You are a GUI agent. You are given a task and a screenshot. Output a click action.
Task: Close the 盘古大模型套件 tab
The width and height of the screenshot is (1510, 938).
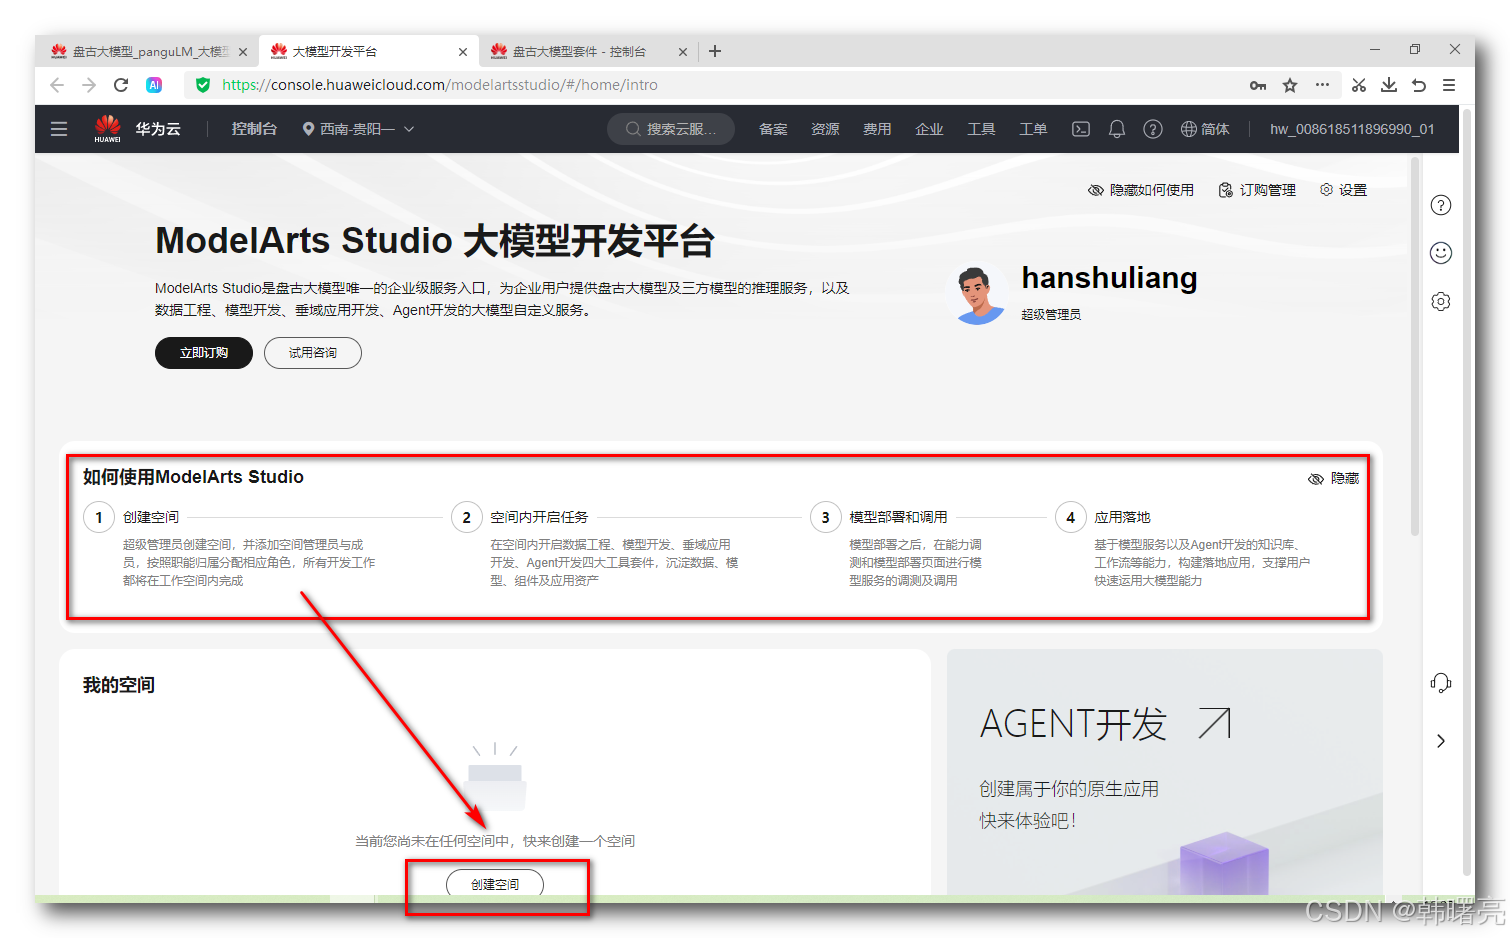(683, 52)
